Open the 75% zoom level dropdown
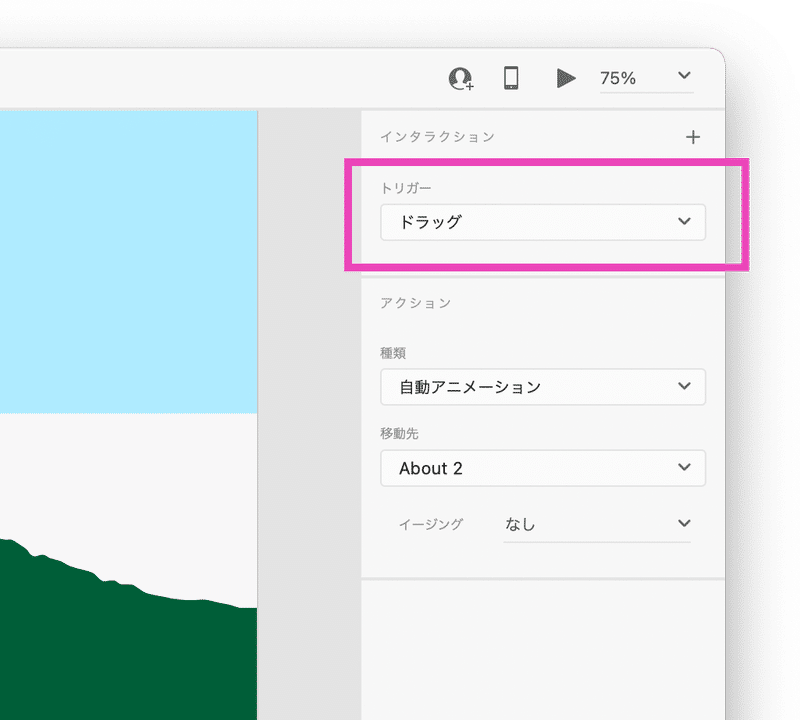The image size is (800, 720). click(x=646, y=78)
